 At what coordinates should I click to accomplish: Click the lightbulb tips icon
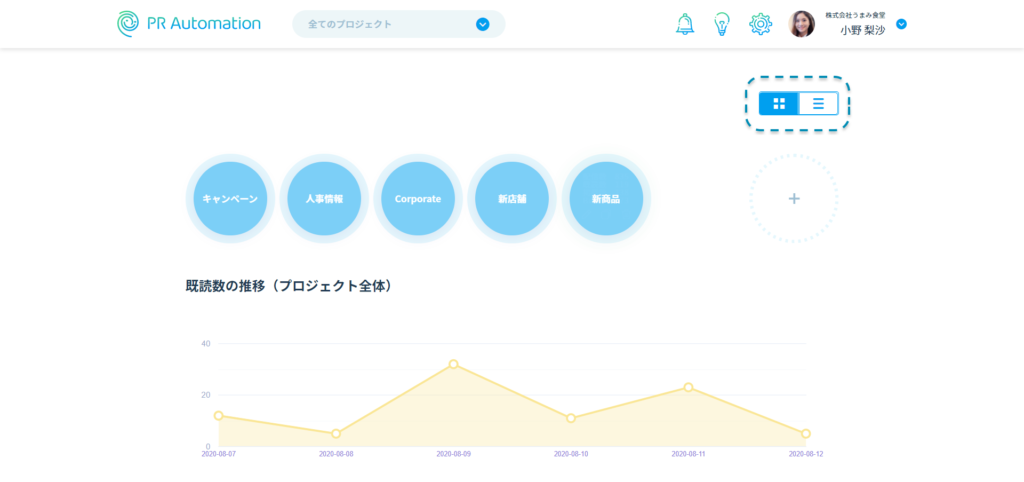click(x=722, y=24)
